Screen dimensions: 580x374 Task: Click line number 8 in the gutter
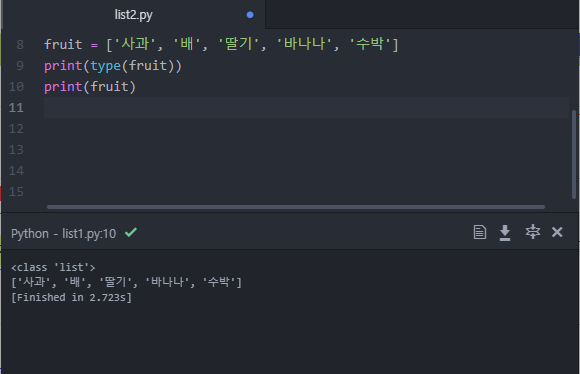coord(20,45)
